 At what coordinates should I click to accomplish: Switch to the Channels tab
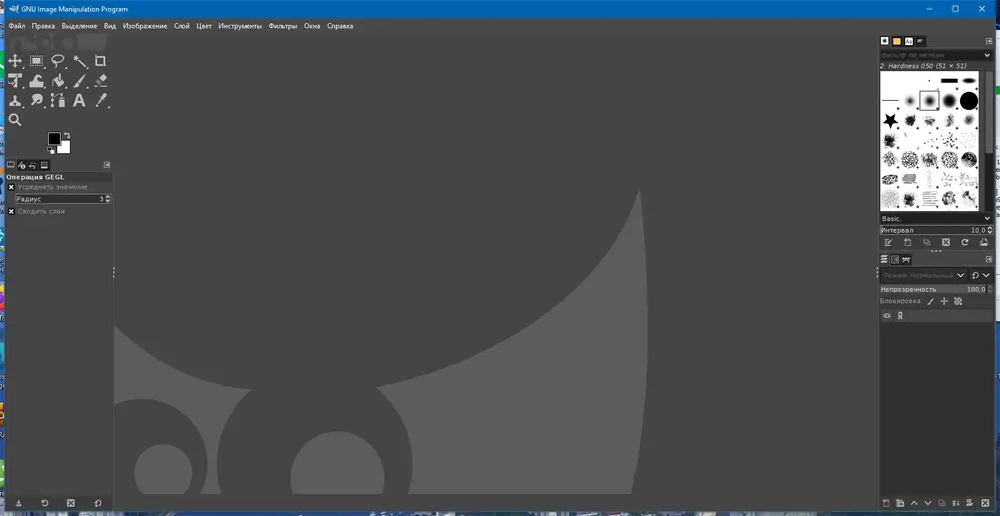895,259
